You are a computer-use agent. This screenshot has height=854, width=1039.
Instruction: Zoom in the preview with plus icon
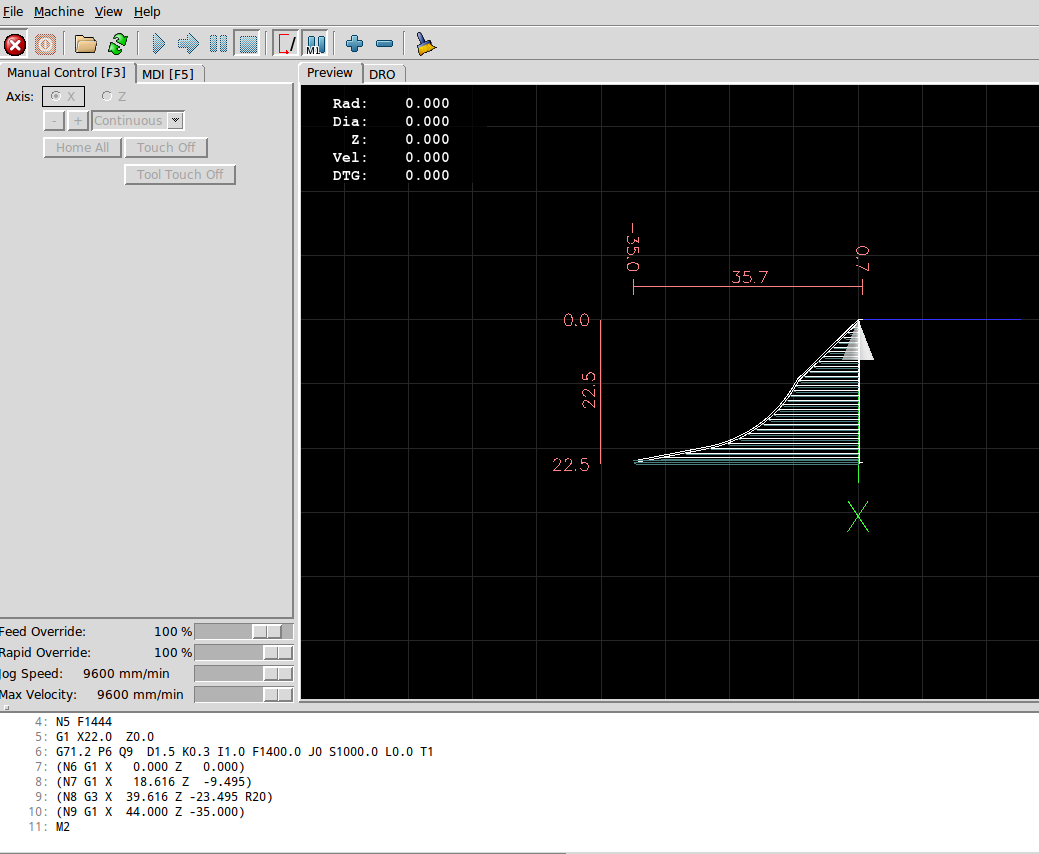coord(354,44)
